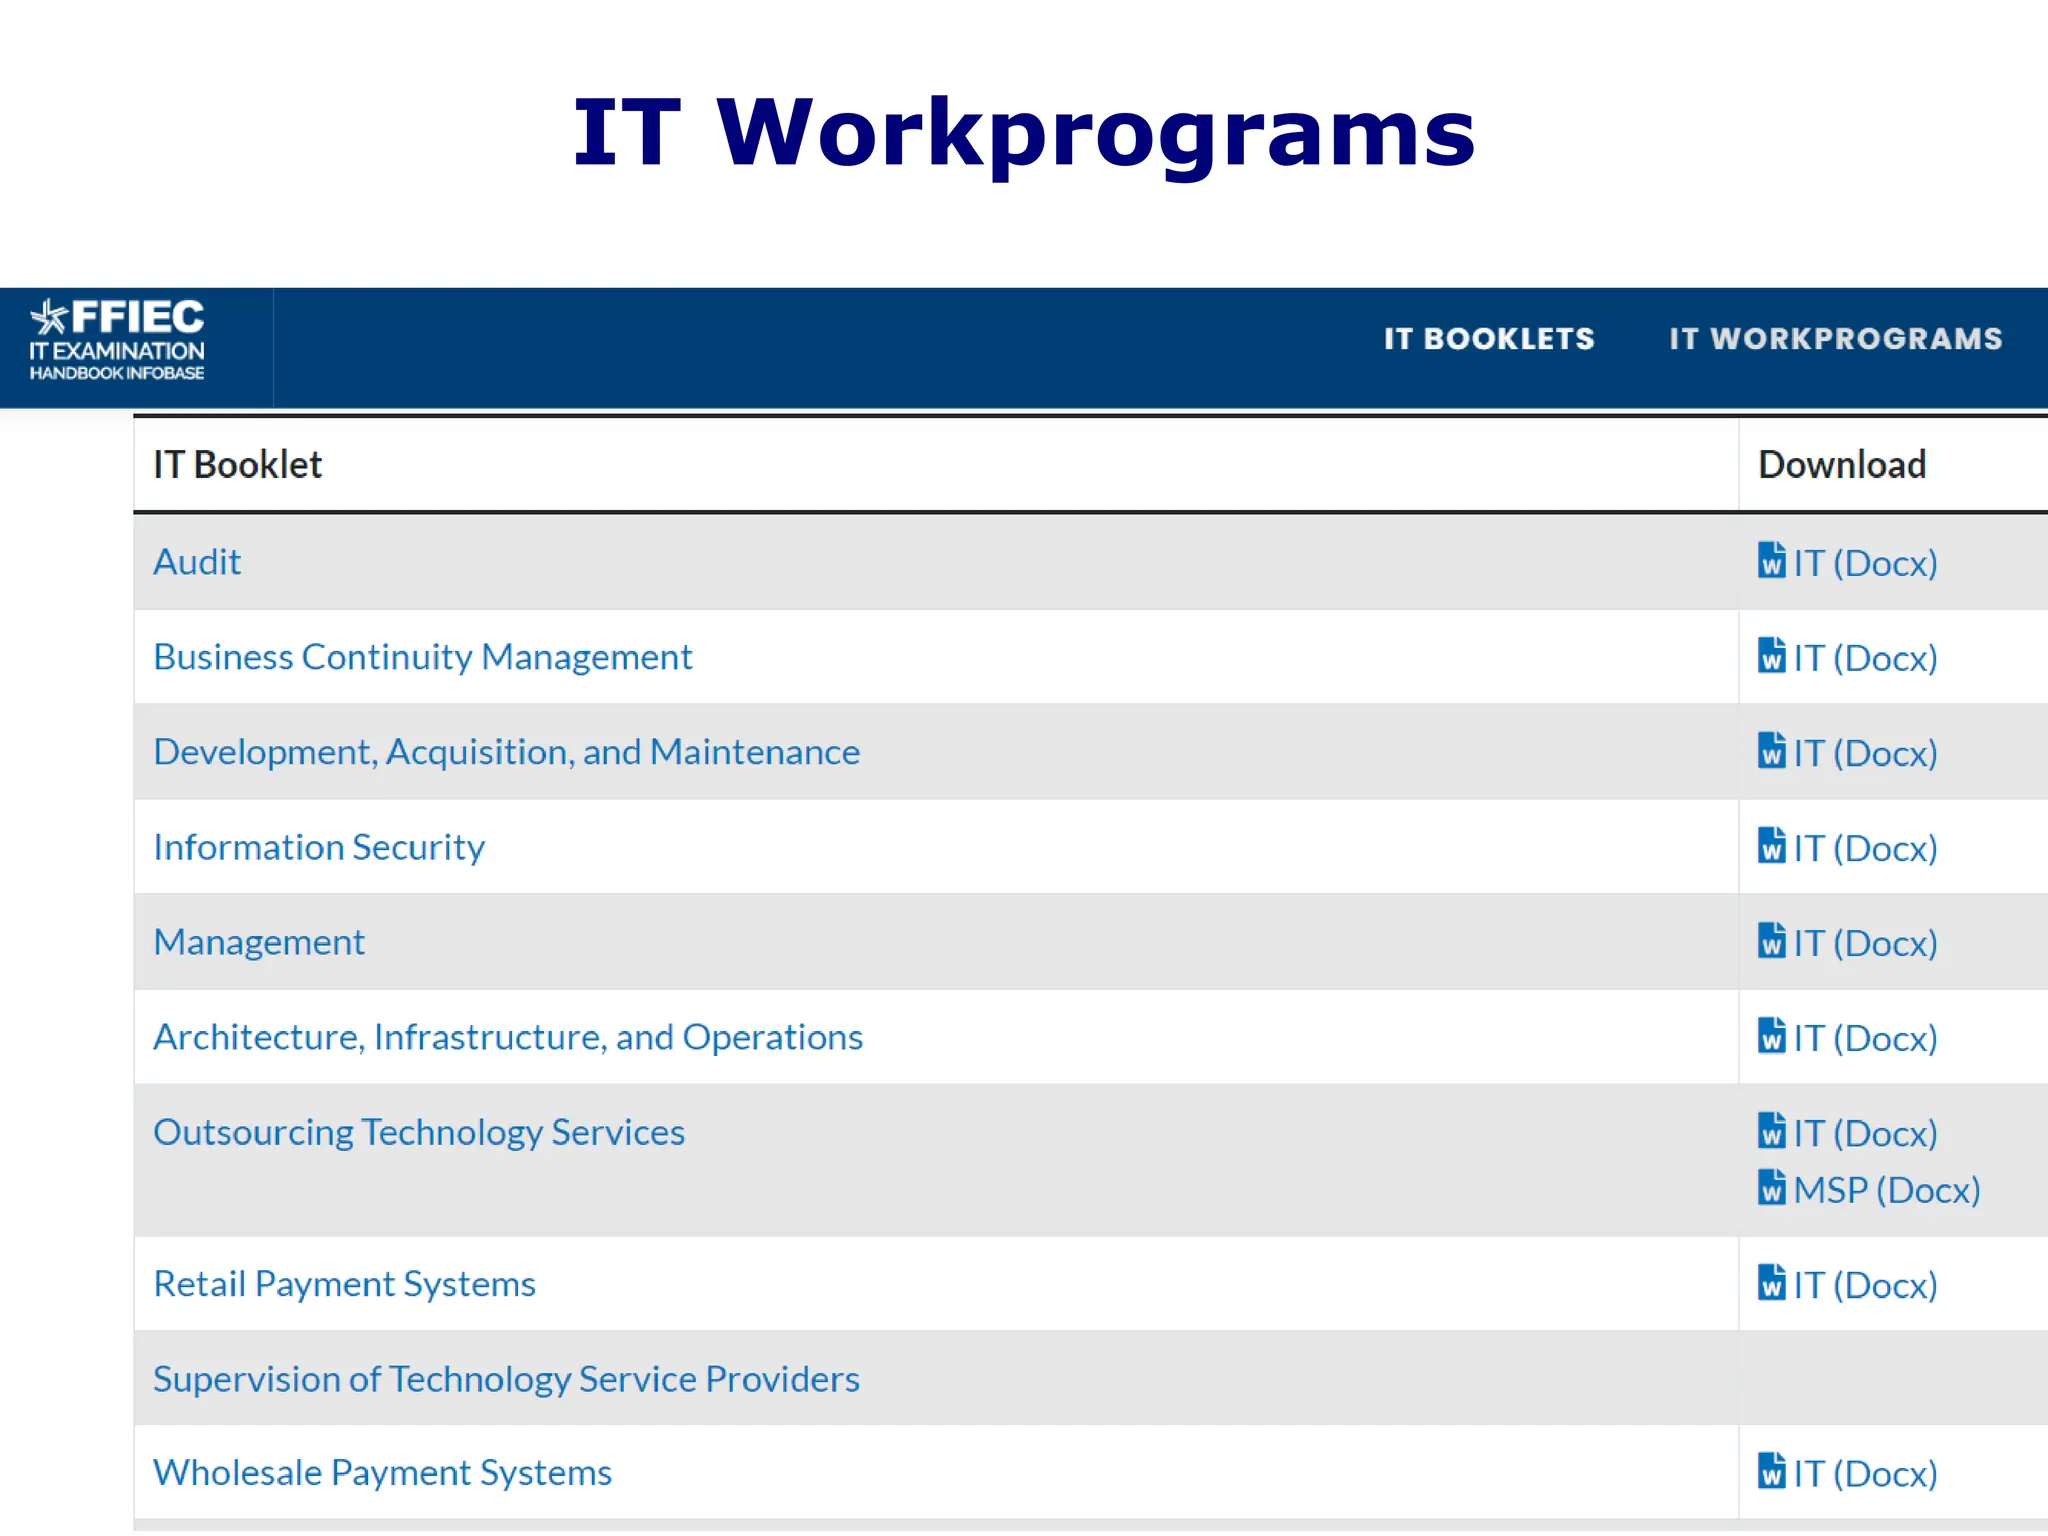The width and height of the screenshot is (2048, 1536).
Task: Download IT (Docx) for Development, Acquisition, Maintenance
Action: click(x=1865, y=753)
